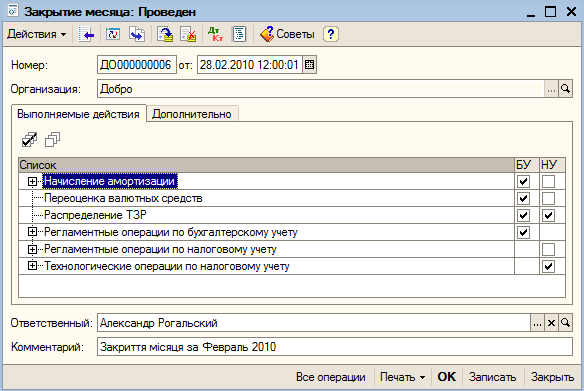Click Все операции button
Viewport: 584px width, 391px height.
tap(331, 377)
